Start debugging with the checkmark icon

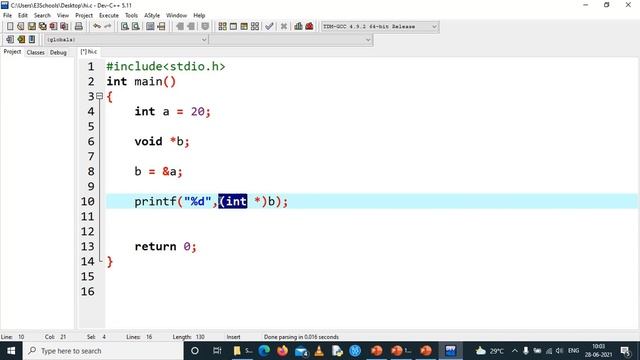[x=269, y=27]
